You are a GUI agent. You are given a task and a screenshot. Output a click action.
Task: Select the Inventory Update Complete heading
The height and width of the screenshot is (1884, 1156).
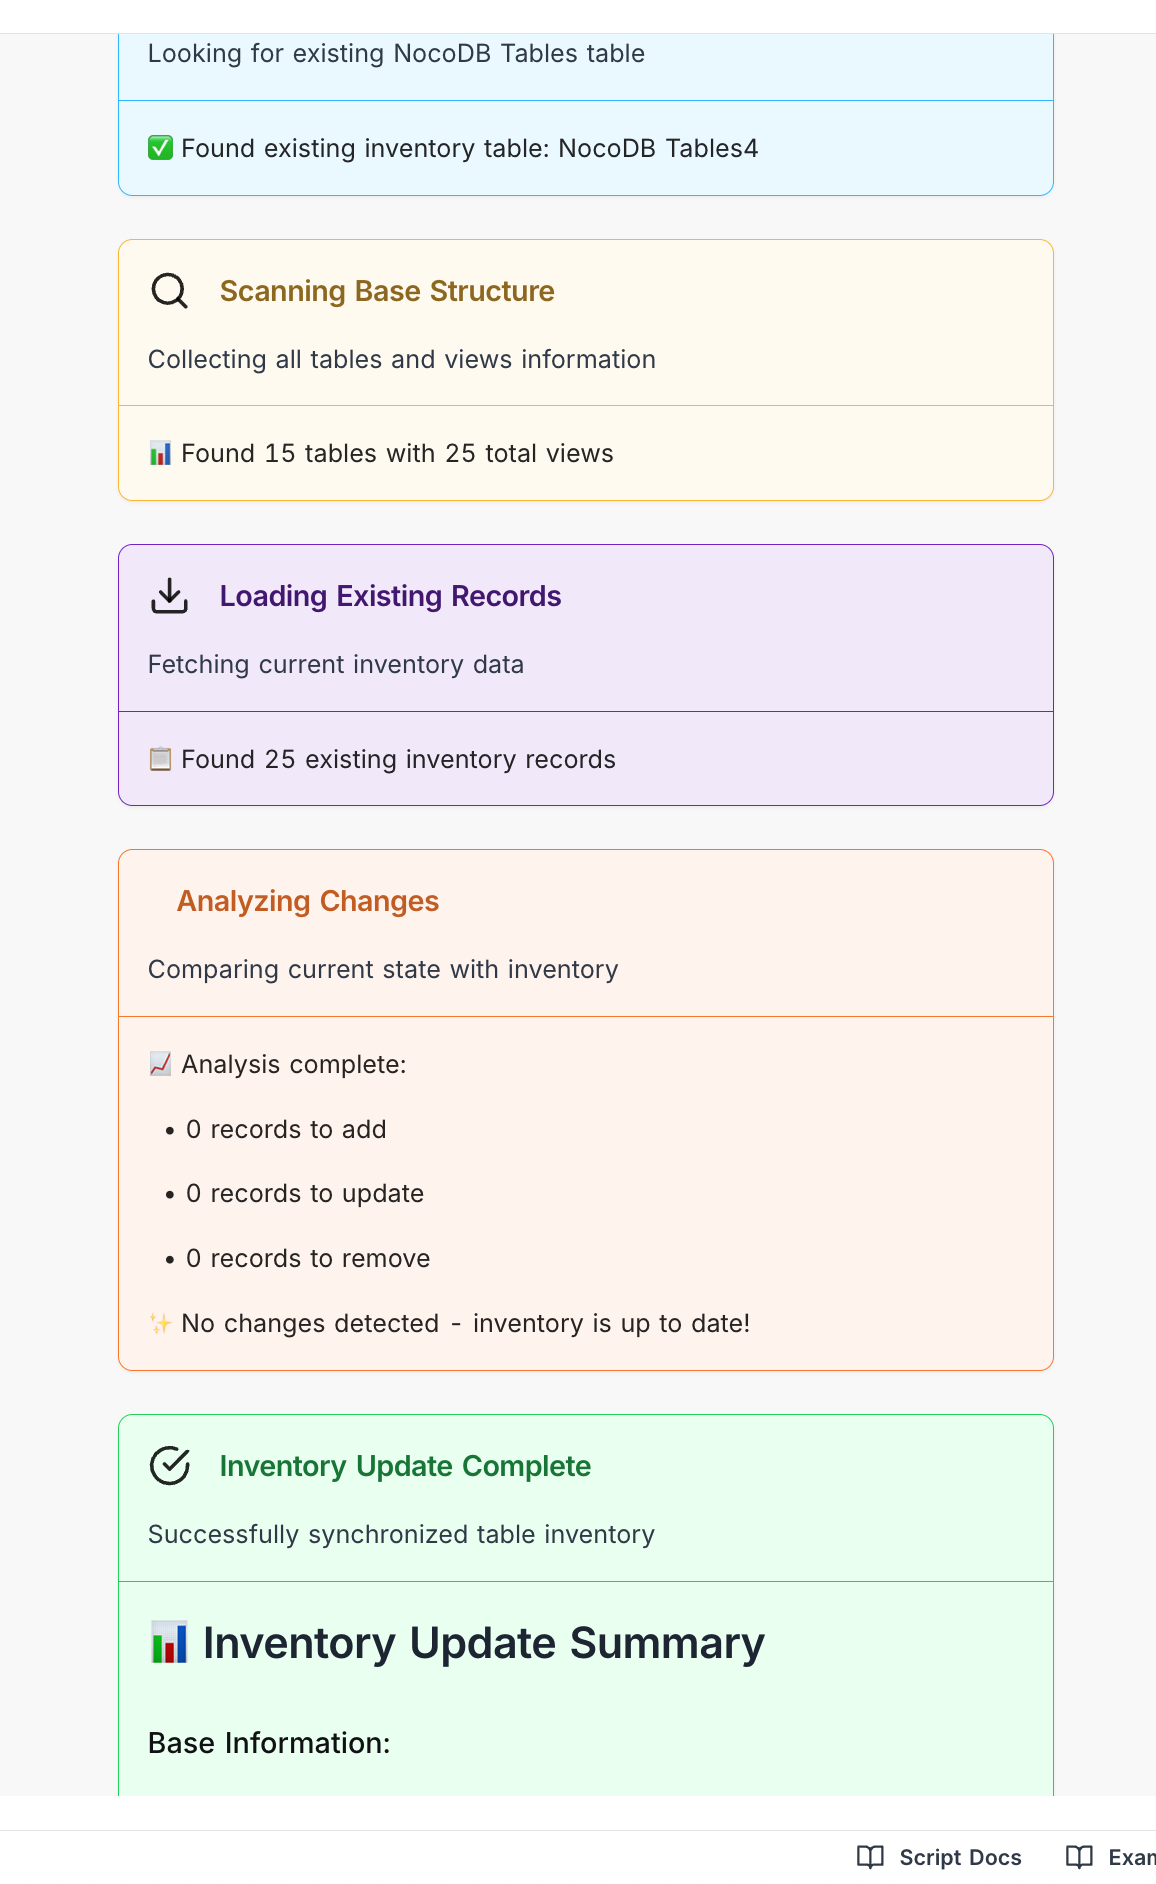[405, 1466]
